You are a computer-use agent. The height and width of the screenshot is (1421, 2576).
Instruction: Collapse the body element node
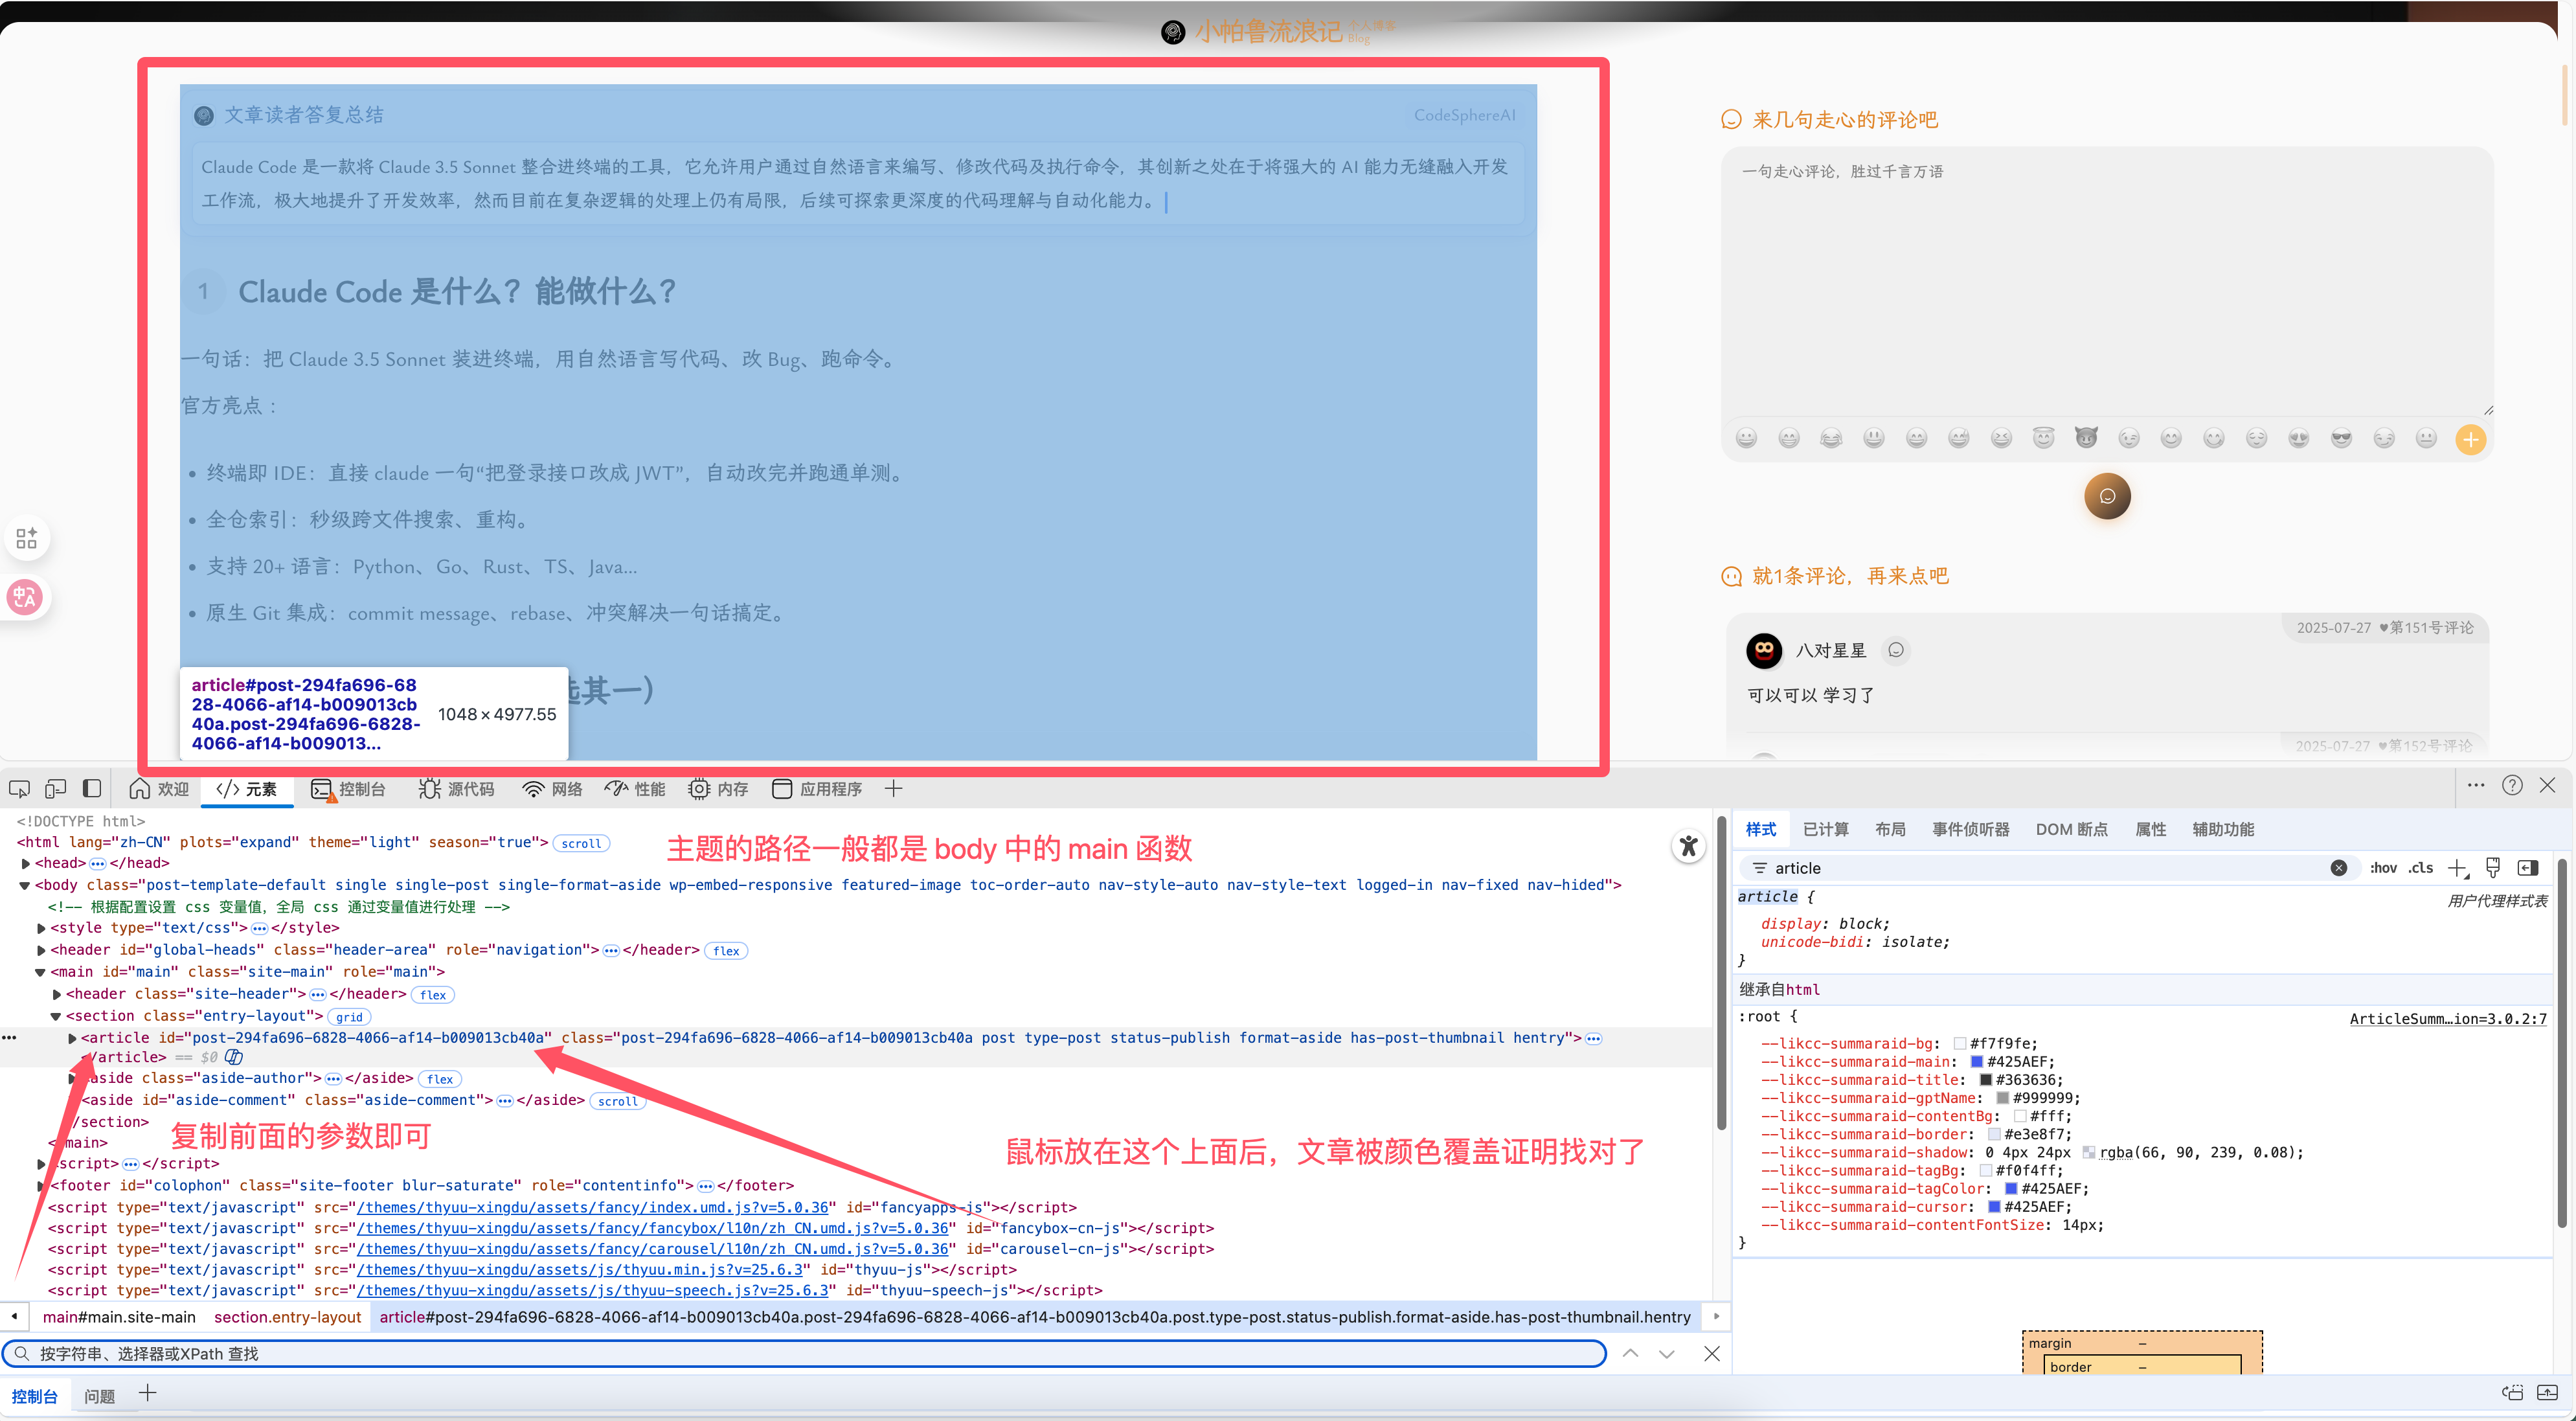pos(25,885)
